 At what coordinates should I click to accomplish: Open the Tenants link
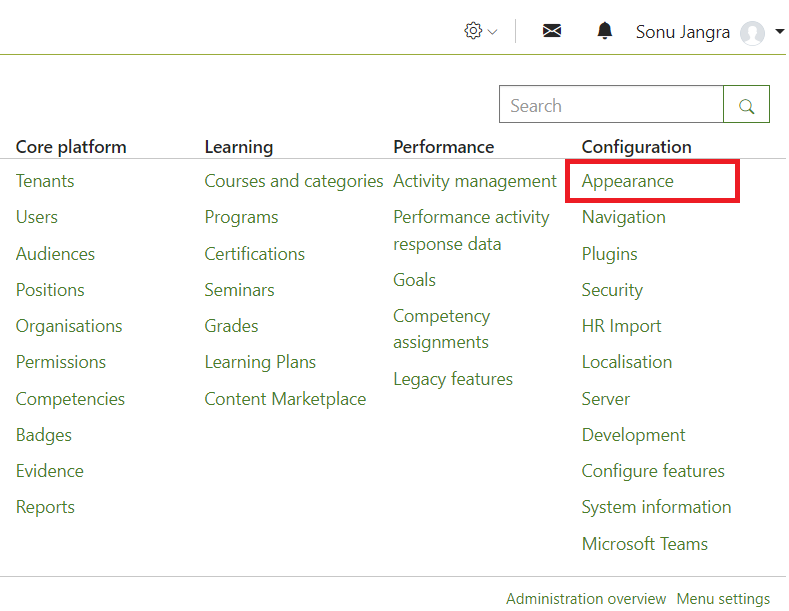pyautogui.click(x=45, y=181)
